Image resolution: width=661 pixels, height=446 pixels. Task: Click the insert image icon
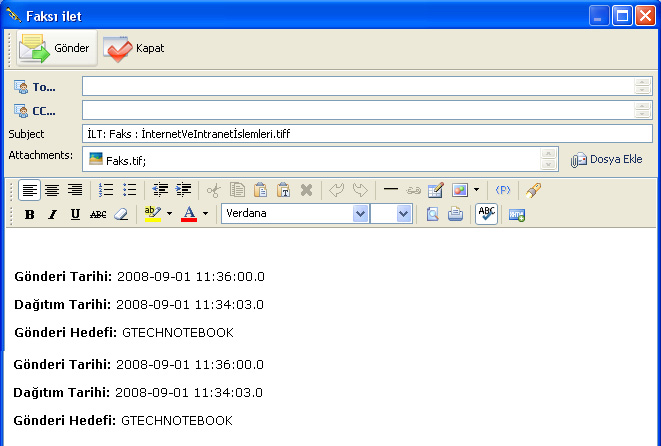[x=460, y=190]
